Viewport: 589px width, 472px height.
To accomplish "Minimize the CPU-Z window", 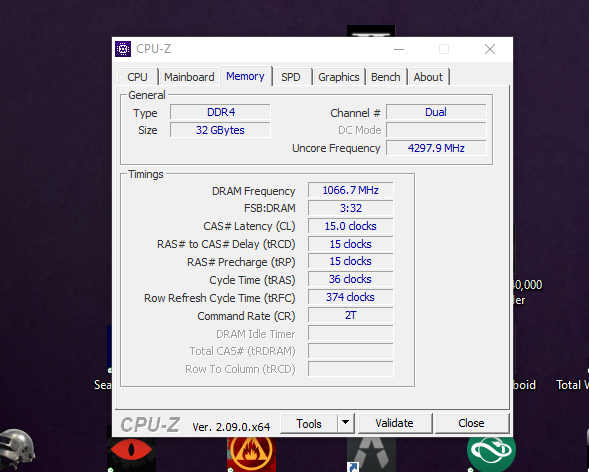I will 399,49.
